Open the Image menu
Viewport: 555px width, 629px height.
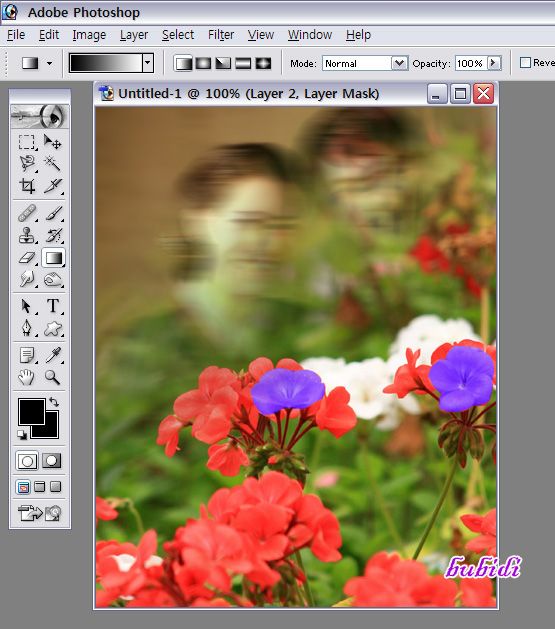(89, 35)
